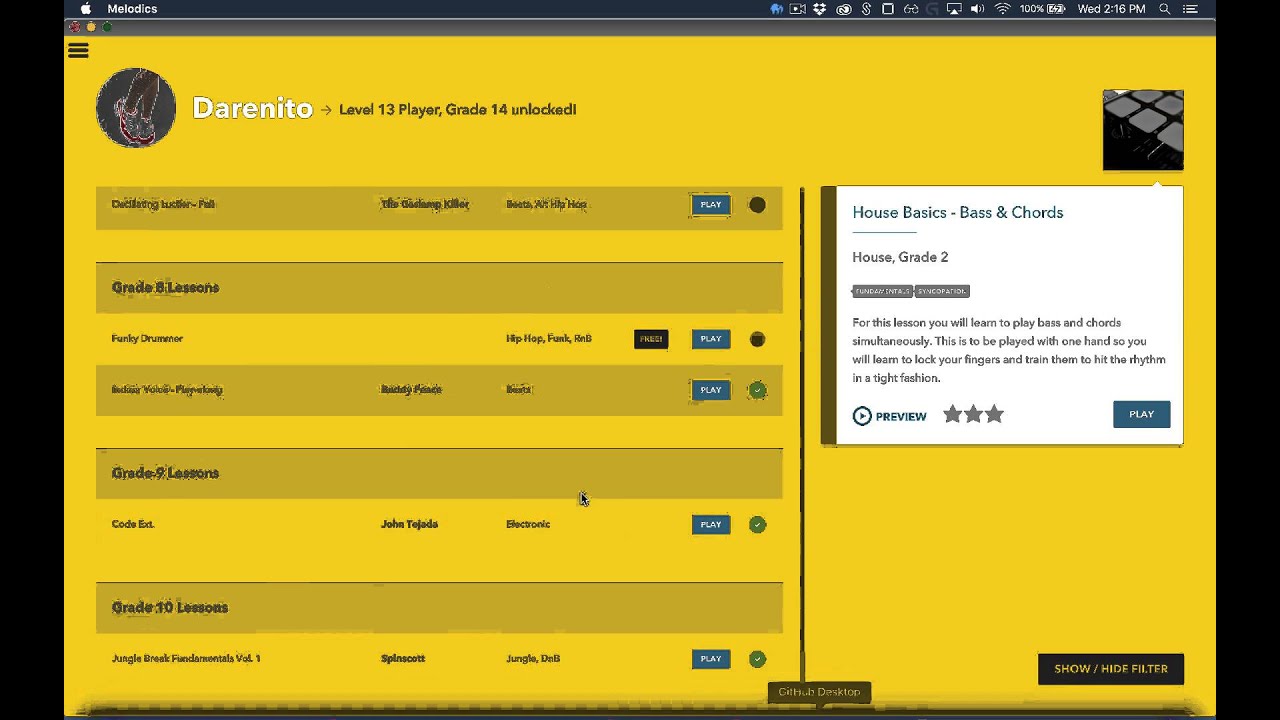1280x720 pixels.
Task: Click green checkmark for Code Ext.
Action: click(757, 524)
